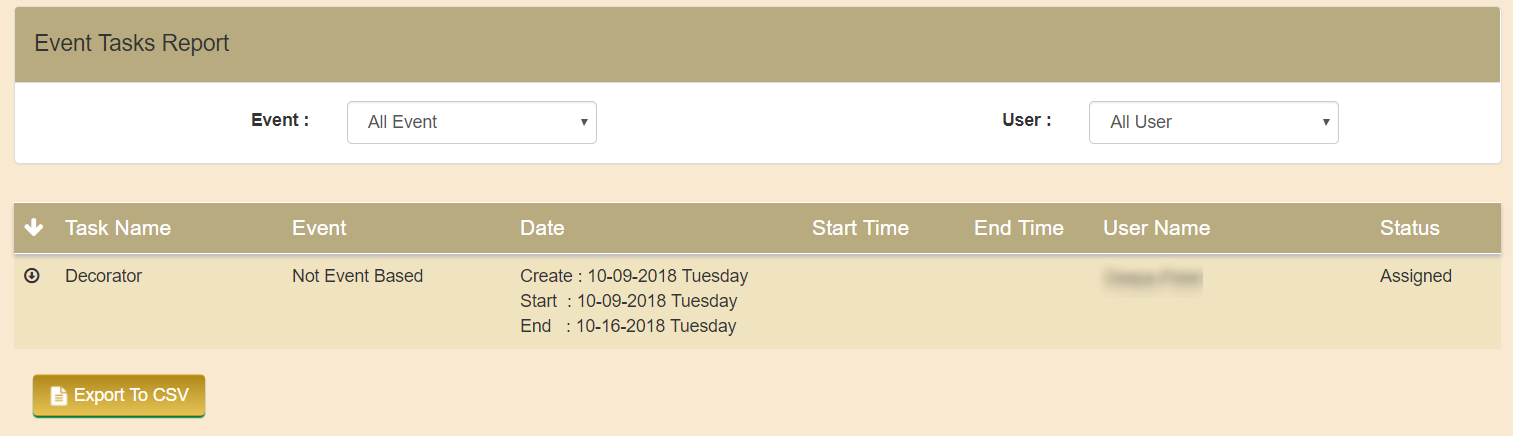This screenshot has height=436, width=1513.
Task: Open the All Event dropdown
Action: tap(472, 122)
